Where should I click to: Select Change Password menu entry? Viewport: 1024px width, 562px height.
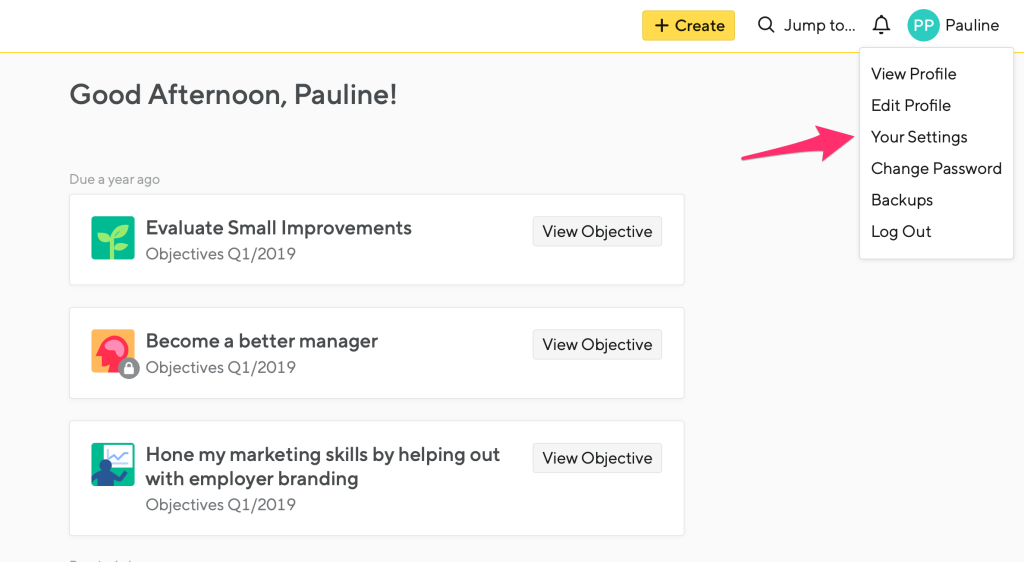936,168
